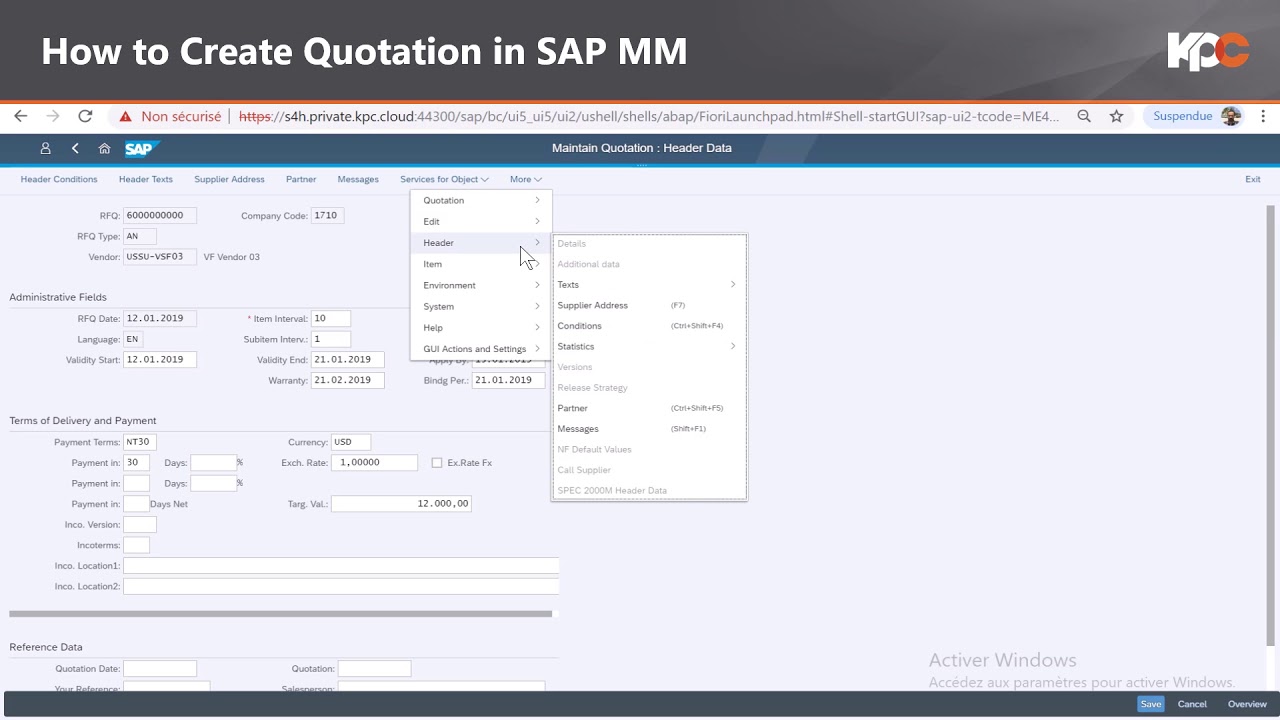Viewport: 1280px width, 720px height.
Task: Click the Validity Start date field
Action: pyautogui.click(x=160, y=360)
